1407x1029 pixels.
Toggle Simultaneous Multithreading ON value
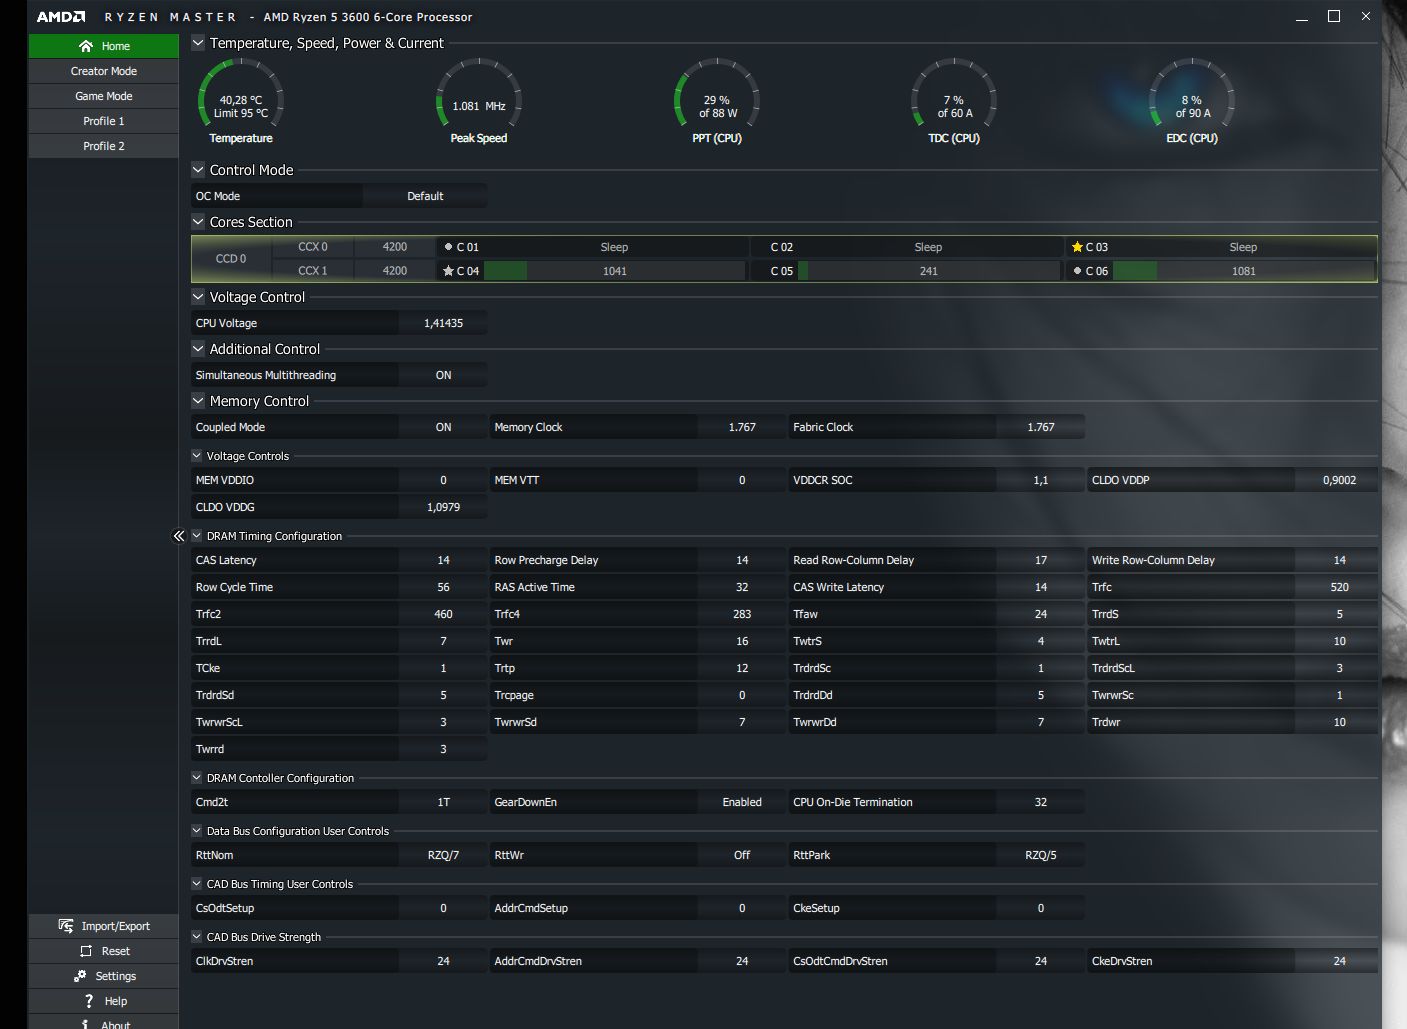[443, 375]
